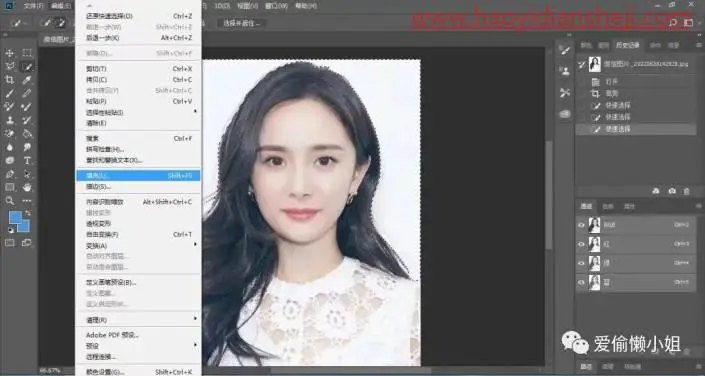This screenshot has height=376, width=705.
Task: Create new snapshot with the camera icon
Action: point(672,191)
